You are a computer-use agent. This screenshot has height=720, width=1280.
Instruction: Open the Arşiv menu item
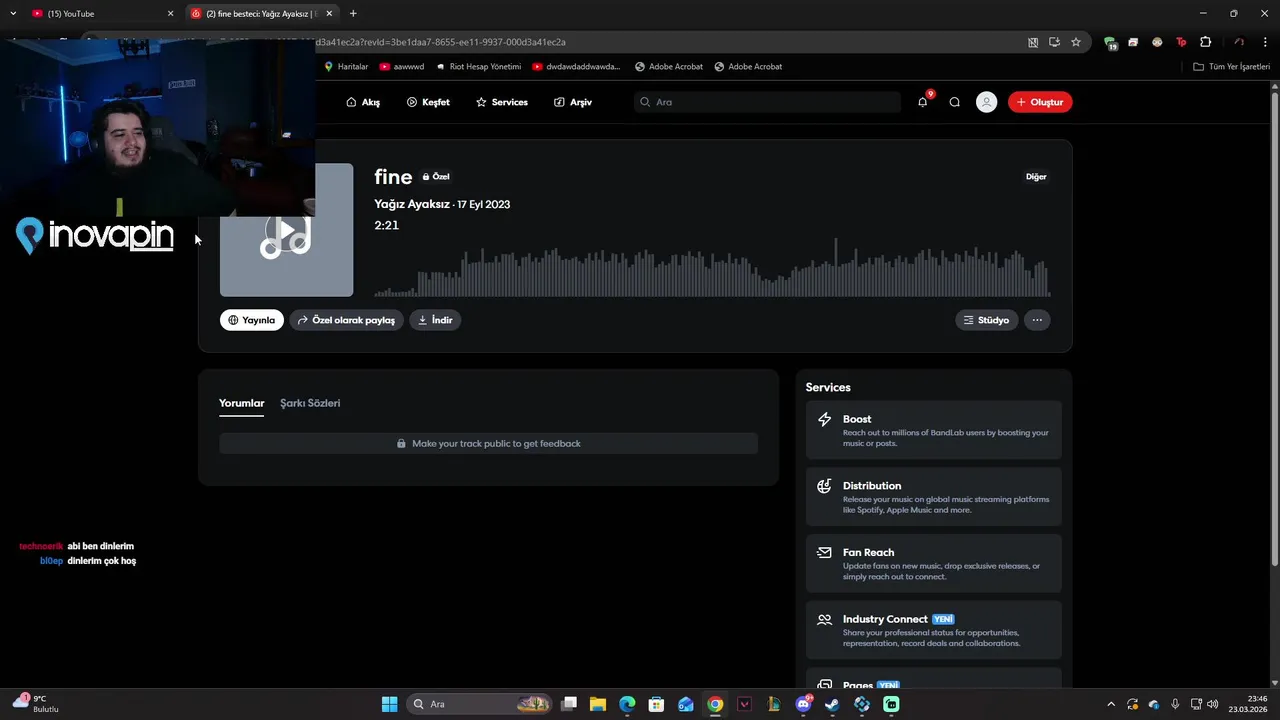[573, 102]
